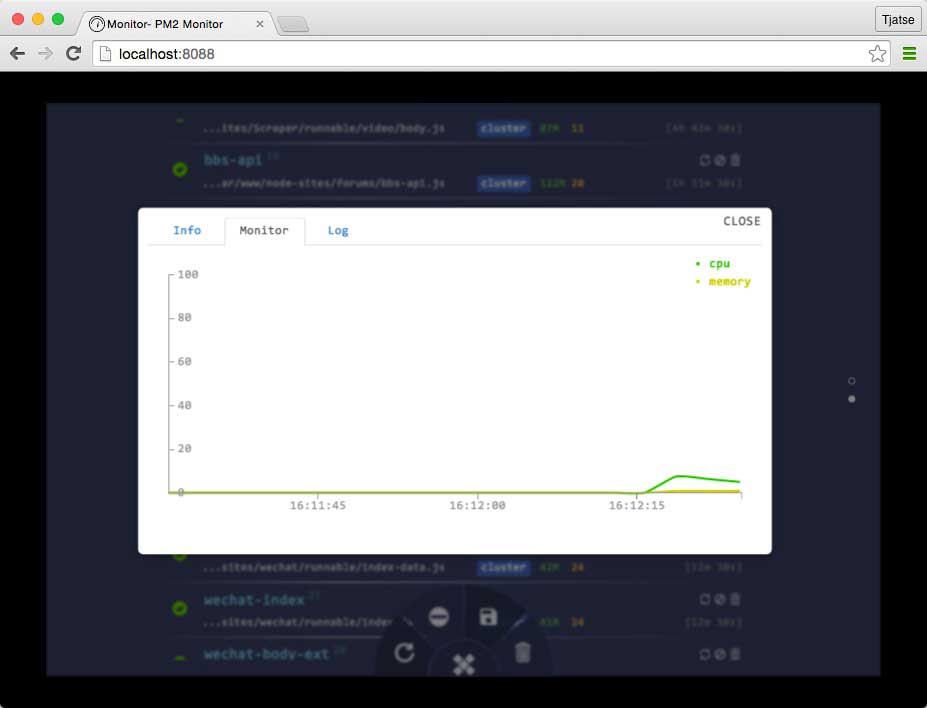Reload the page in the browser
927x708 pixels.
pyautogui.click(x=73, y=54)
